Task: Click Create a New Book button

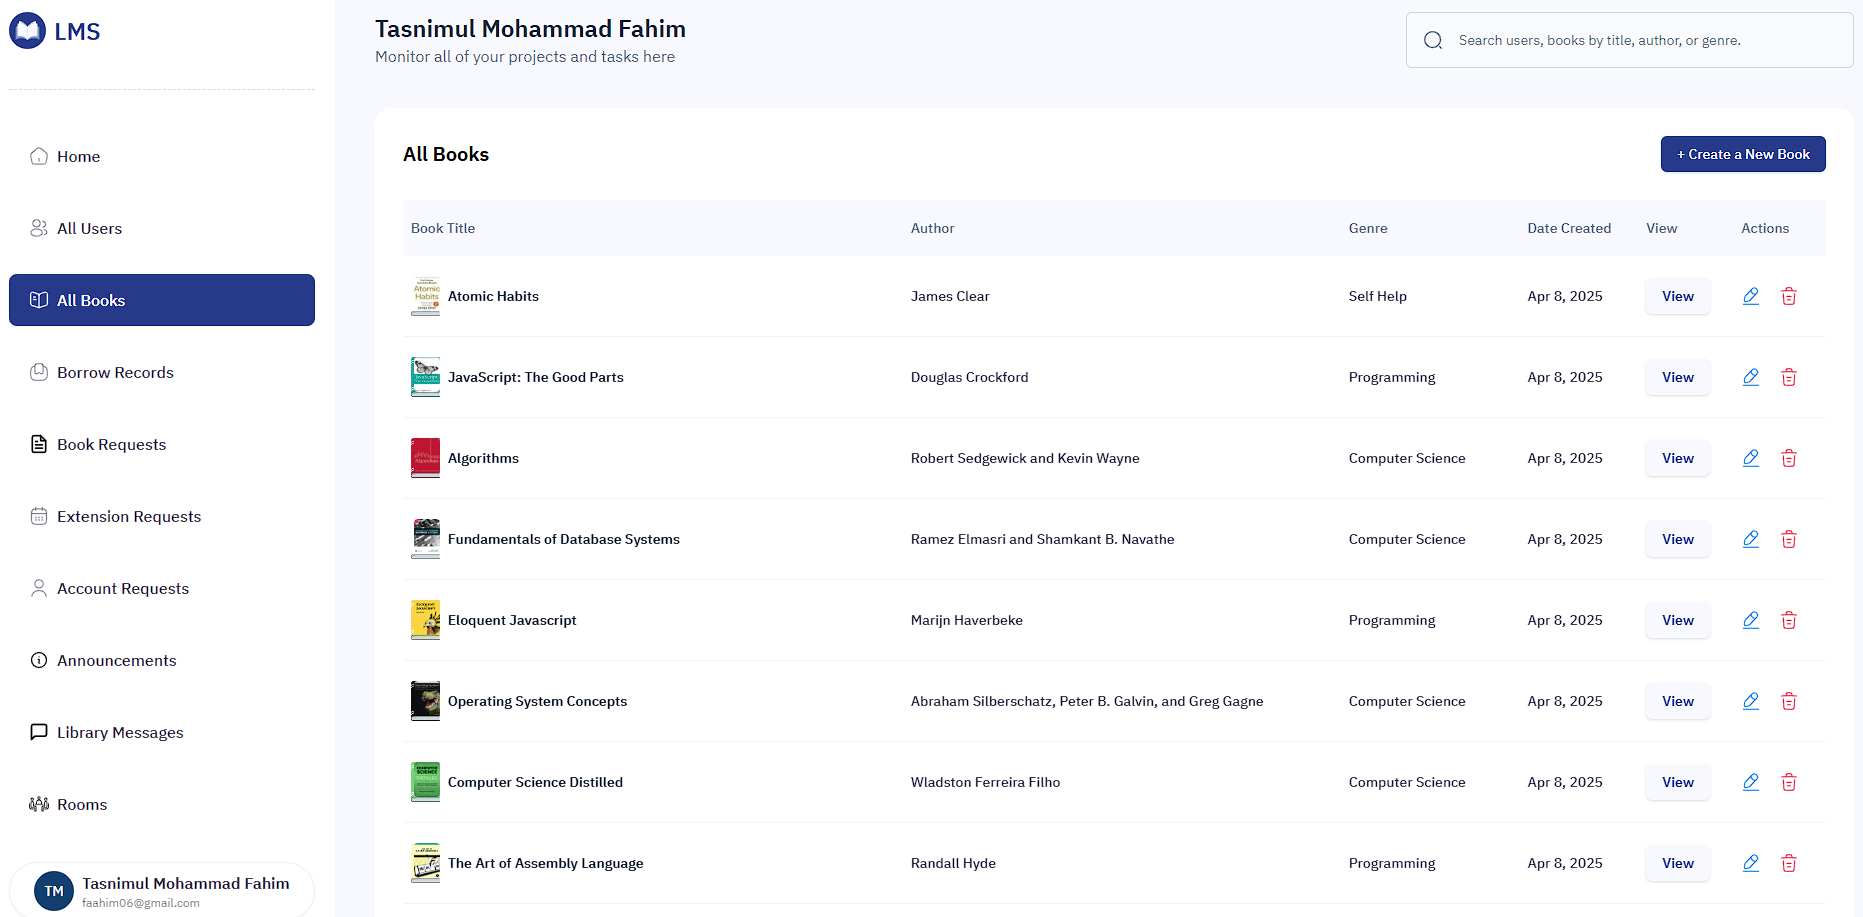Action: [1743, 154]
